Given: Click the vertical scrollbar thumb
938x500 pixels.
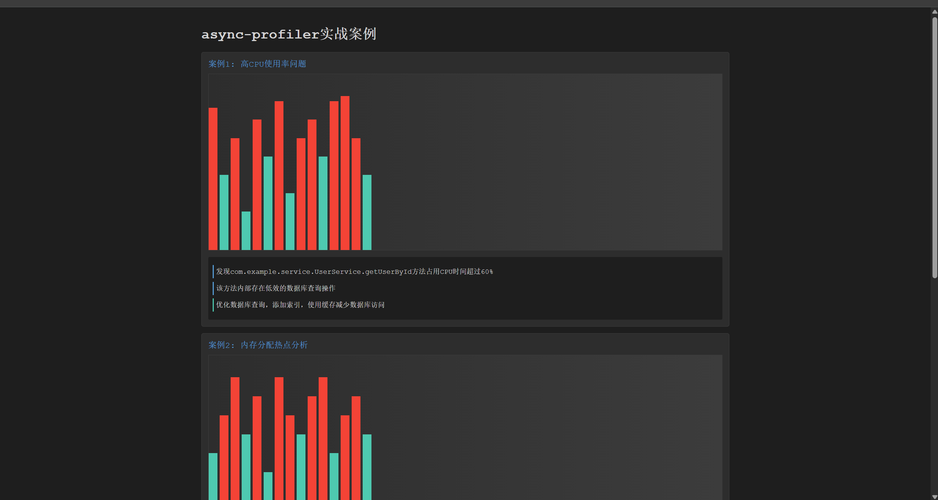Looking at the screenshot, I should [934, 147].
